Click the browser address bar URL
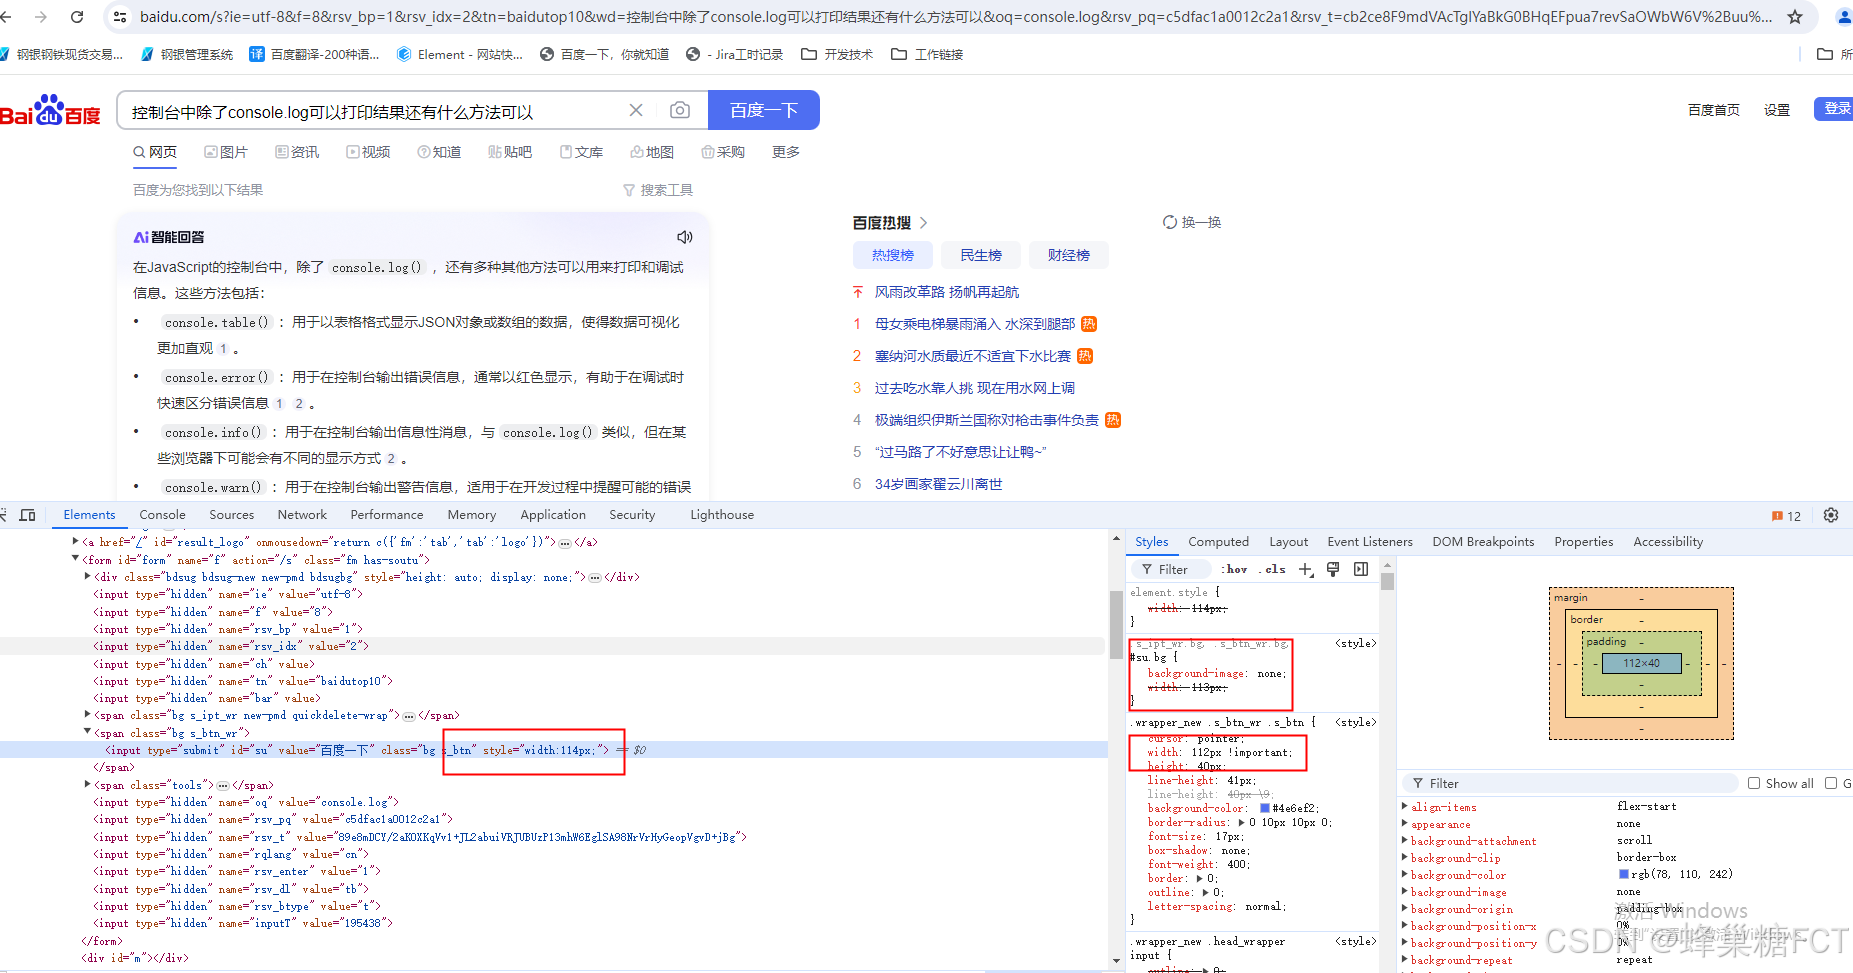 (955, 17)
